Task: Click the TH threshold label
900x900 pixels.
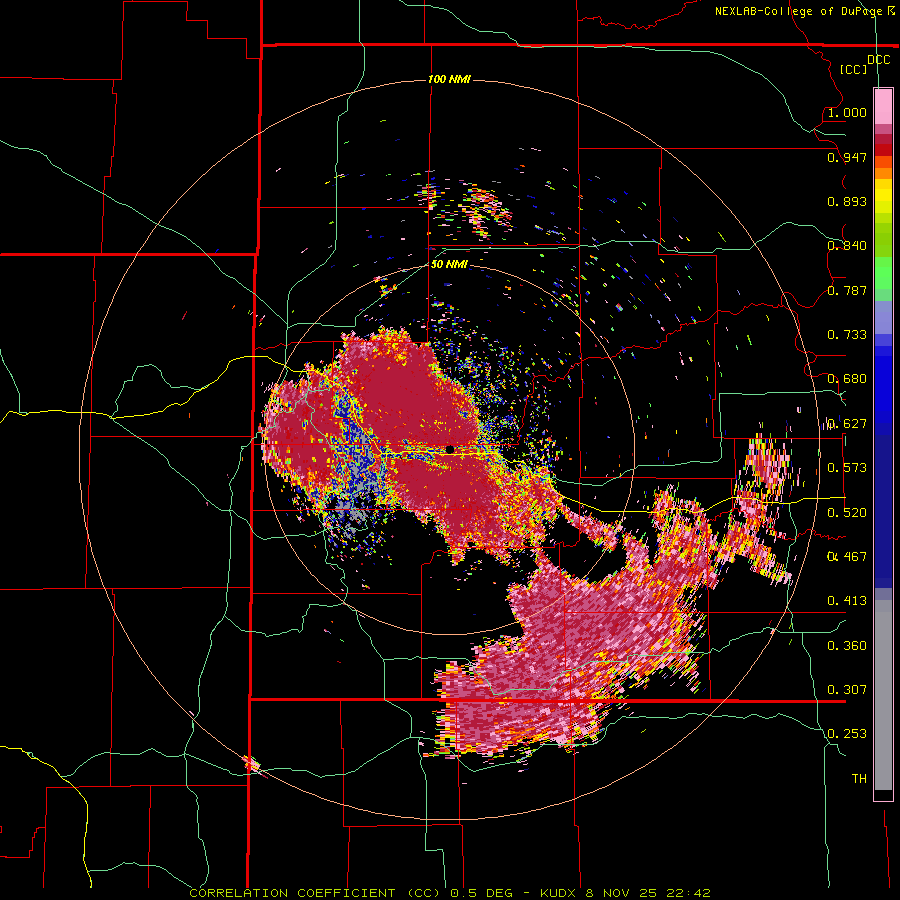Action: point(859,779)
